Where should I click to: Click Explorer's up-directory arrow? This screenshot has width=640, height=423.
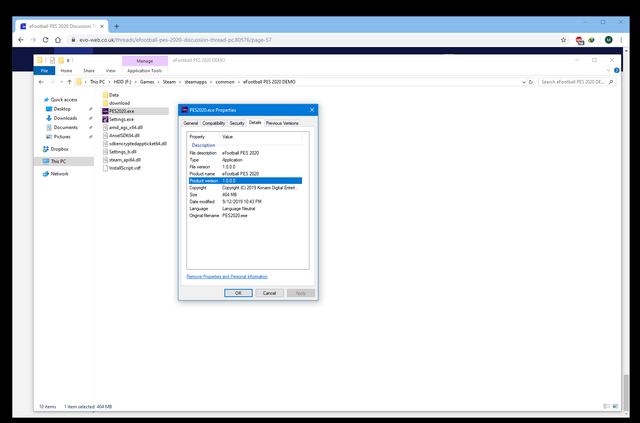pos(69,82)
